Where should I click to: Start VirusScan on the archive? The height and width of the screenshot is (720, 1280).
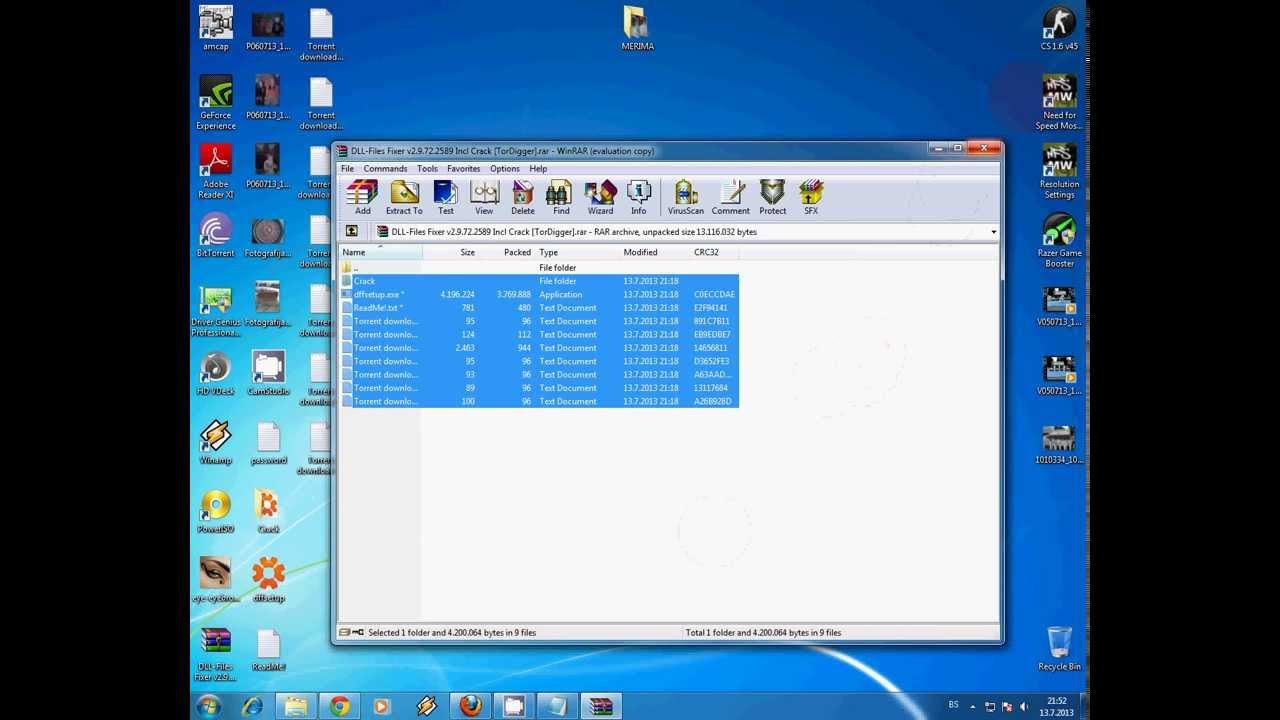(686, 197)
